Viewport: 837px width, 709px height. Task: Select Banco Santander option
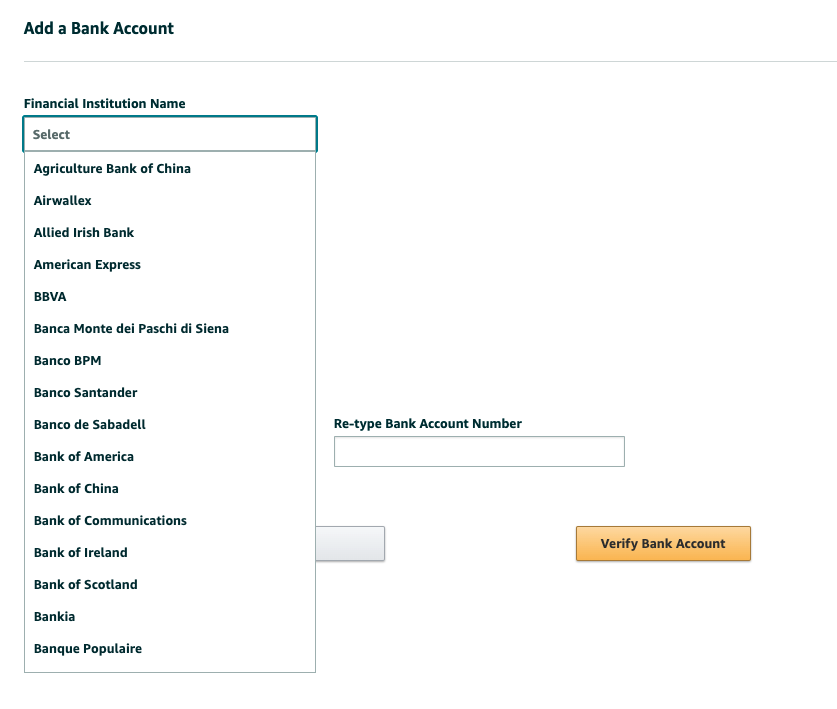84,392
